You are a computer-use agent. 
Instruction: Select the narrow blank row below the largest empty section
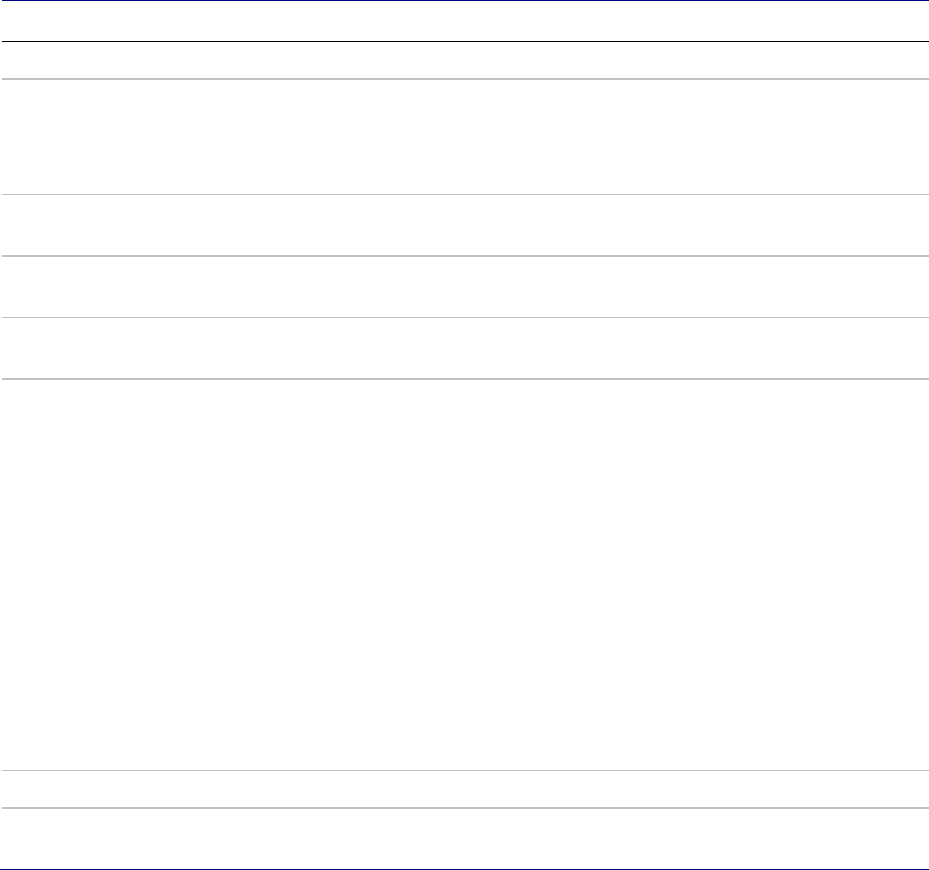point(464,789)
